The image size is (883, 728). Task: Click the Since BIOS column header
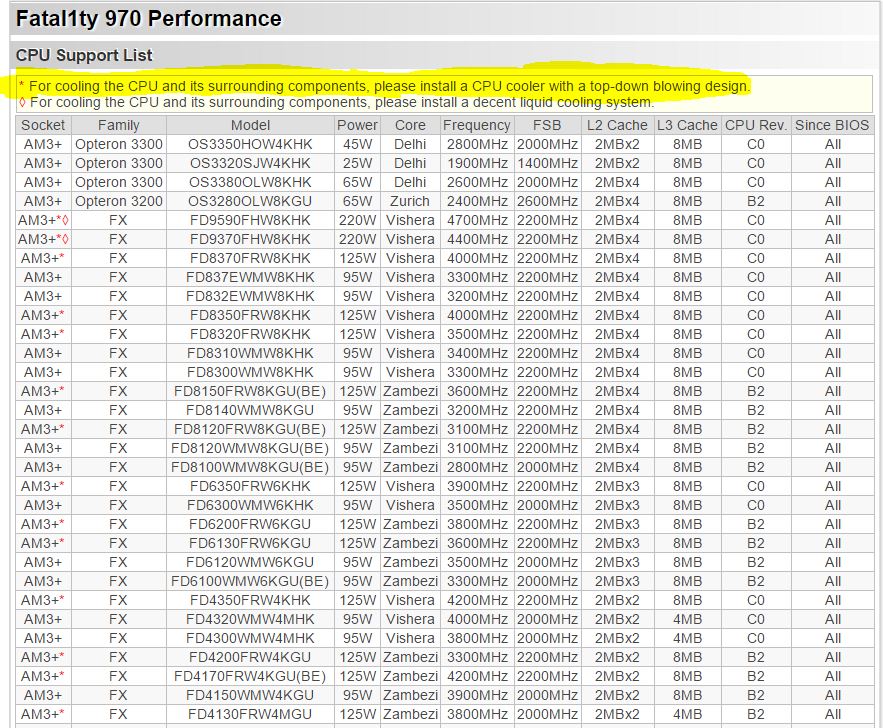click(832, 125)
